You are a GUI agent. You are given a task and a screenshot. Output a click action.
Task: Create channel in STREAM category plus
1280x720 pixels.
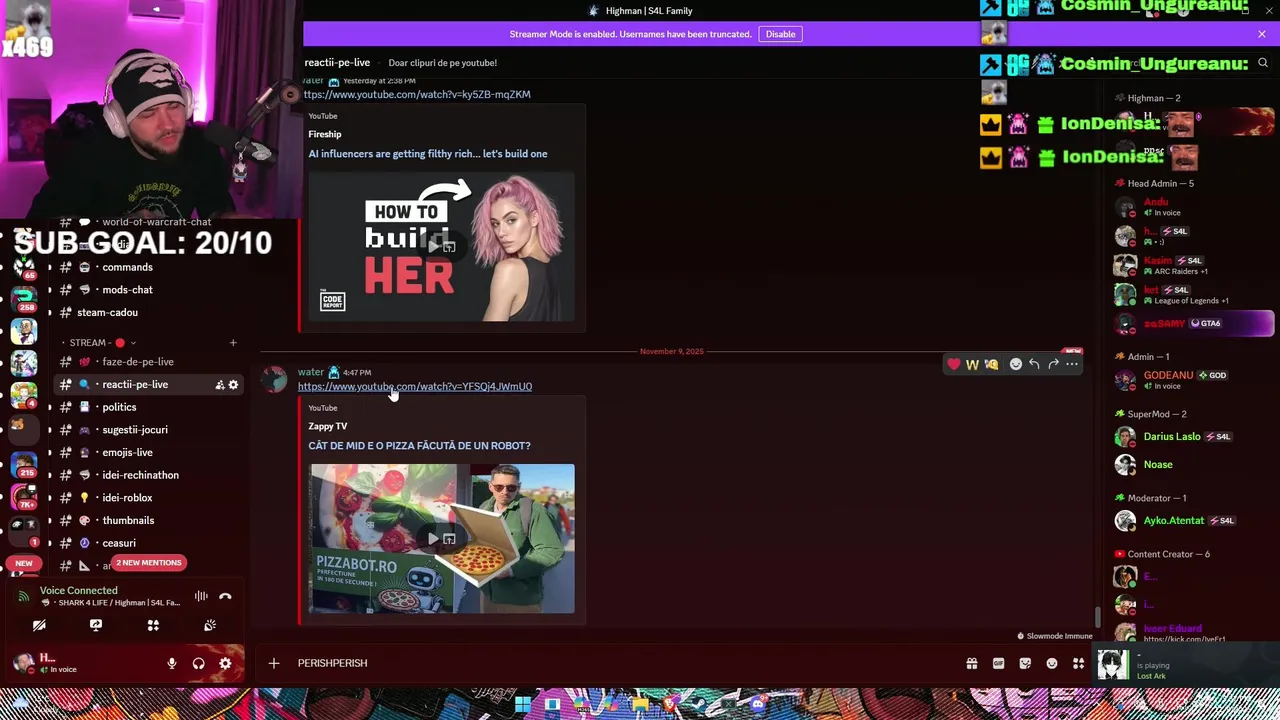click(x=233, y=343)
